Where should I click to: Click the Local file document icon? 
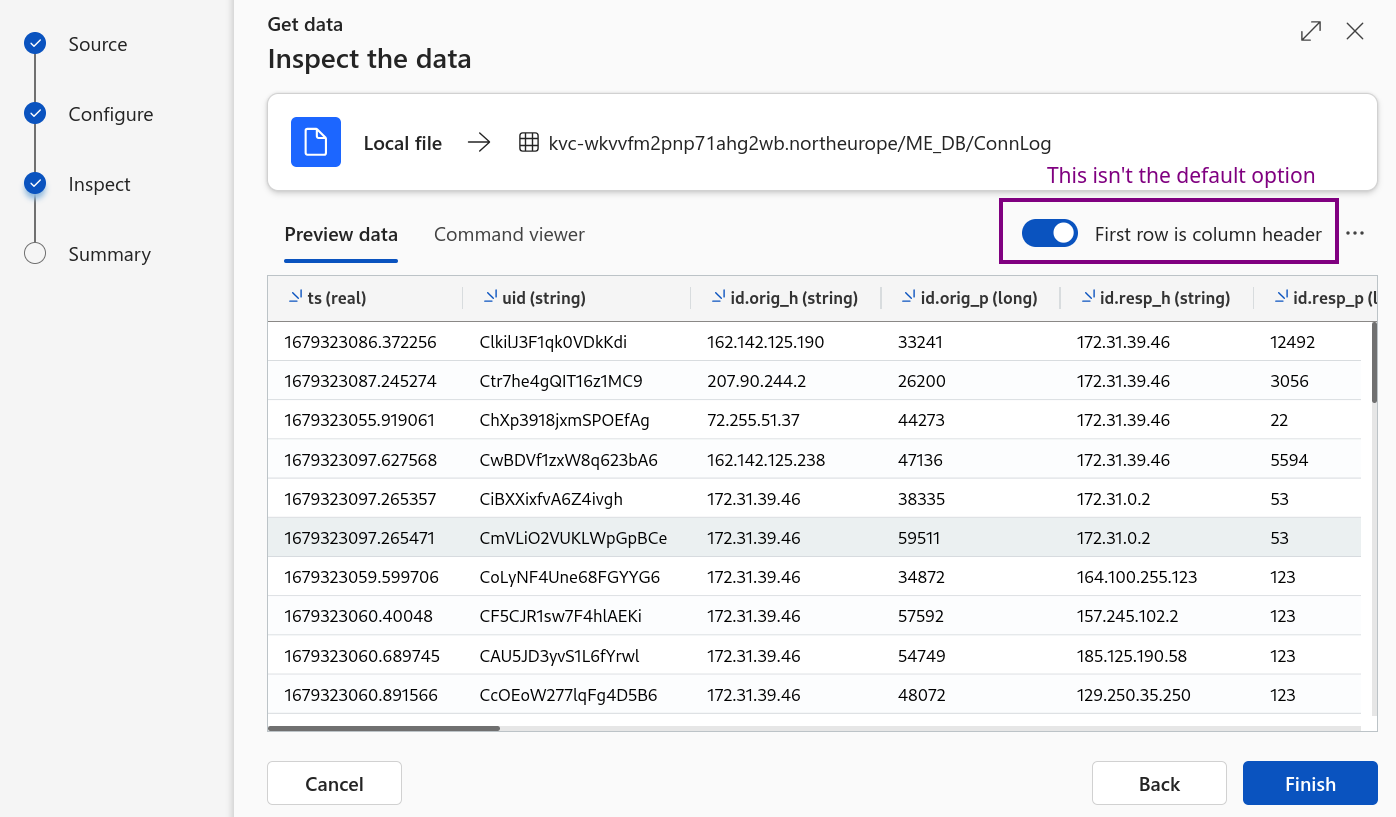coord(316,142)
